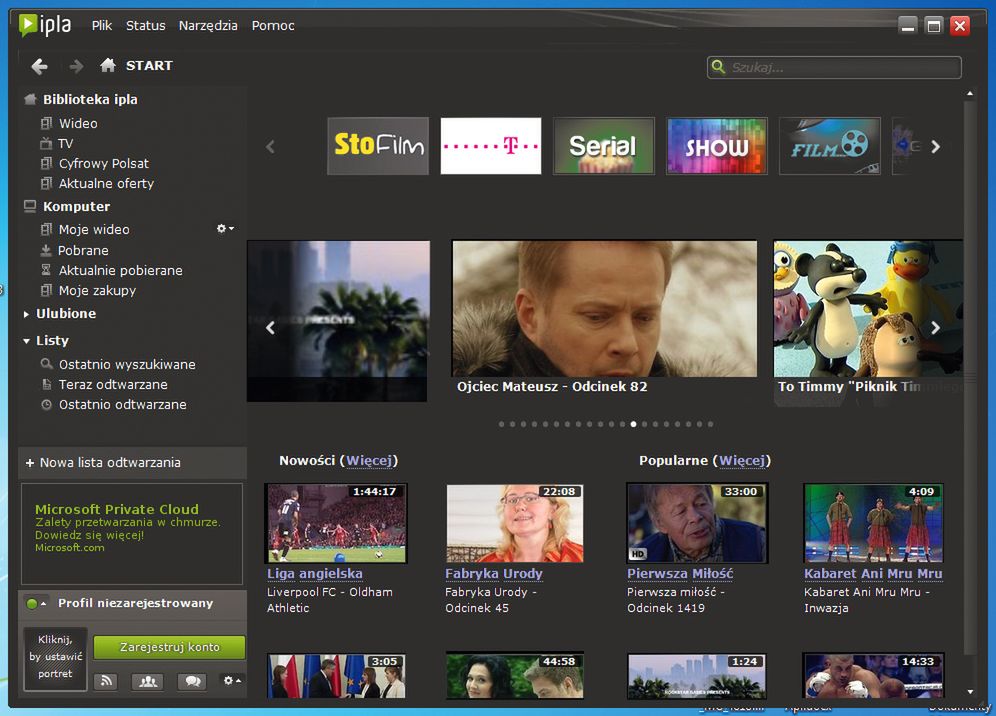The height and width of the screenshot is (716, 996).
Task: Select Aktualne oferty
Action: coord(106,184)
